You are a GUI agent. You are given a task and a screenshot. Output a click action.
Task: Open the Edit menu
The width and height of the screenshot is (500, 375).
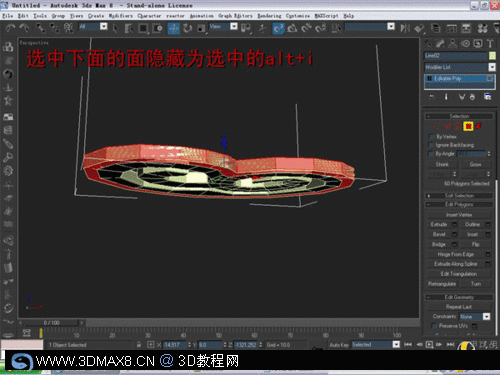[x=23, y=16]
